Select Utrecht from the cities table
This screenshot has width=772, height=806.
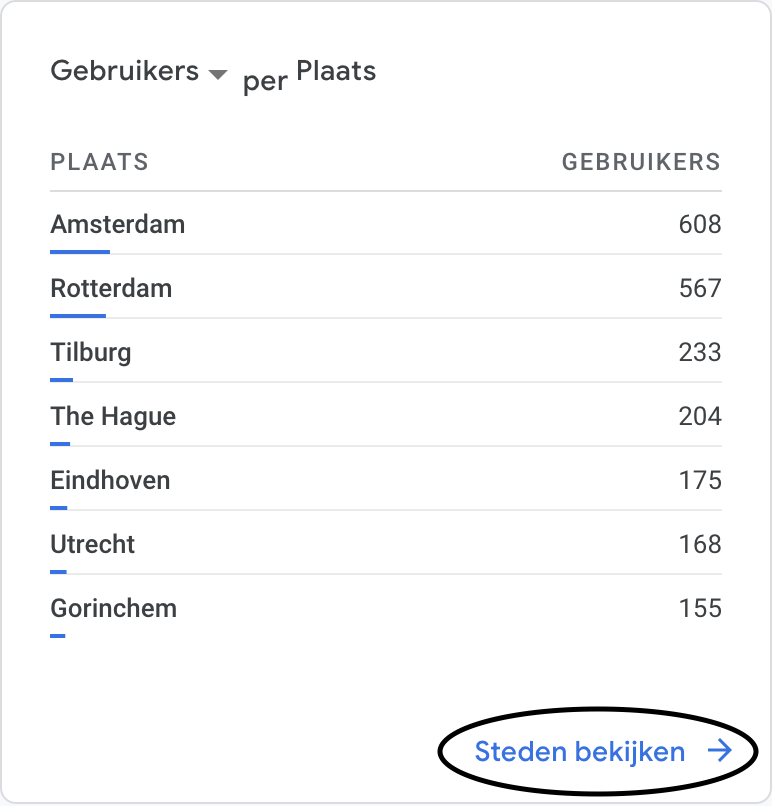coord(93,544)
